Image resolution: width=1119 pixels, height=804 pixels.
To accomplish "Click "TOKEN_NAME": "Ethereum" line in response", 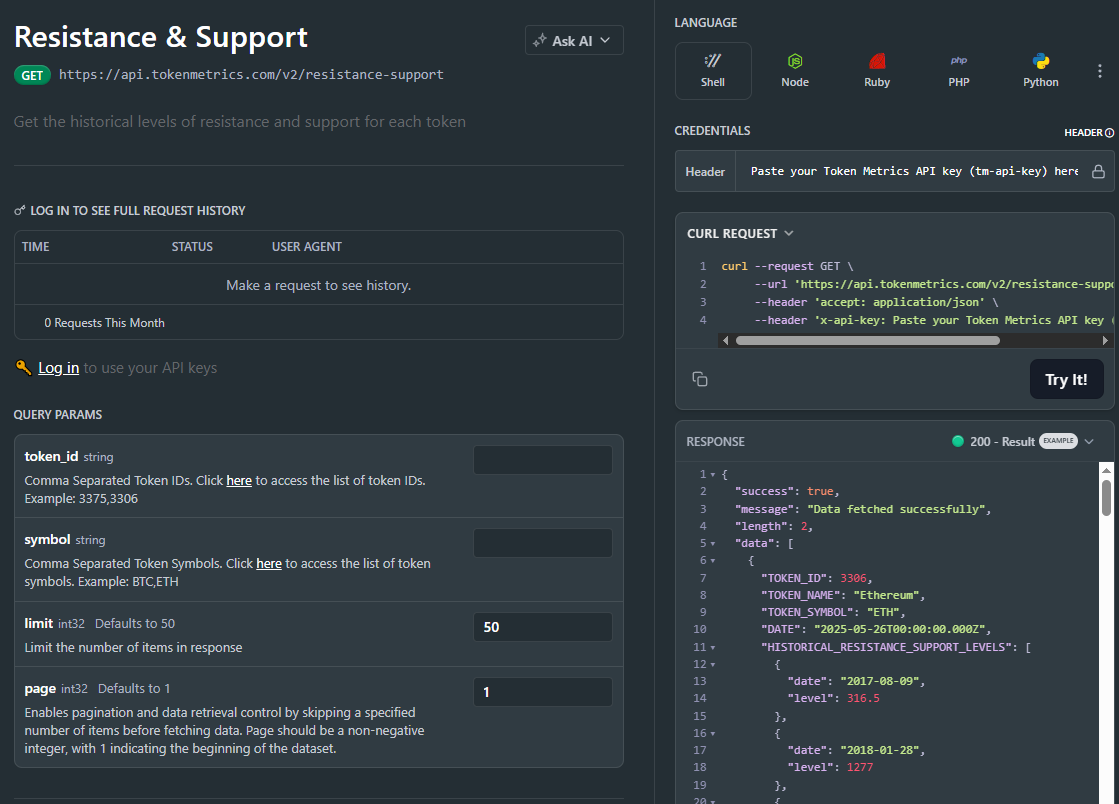I will click(843, 595).
